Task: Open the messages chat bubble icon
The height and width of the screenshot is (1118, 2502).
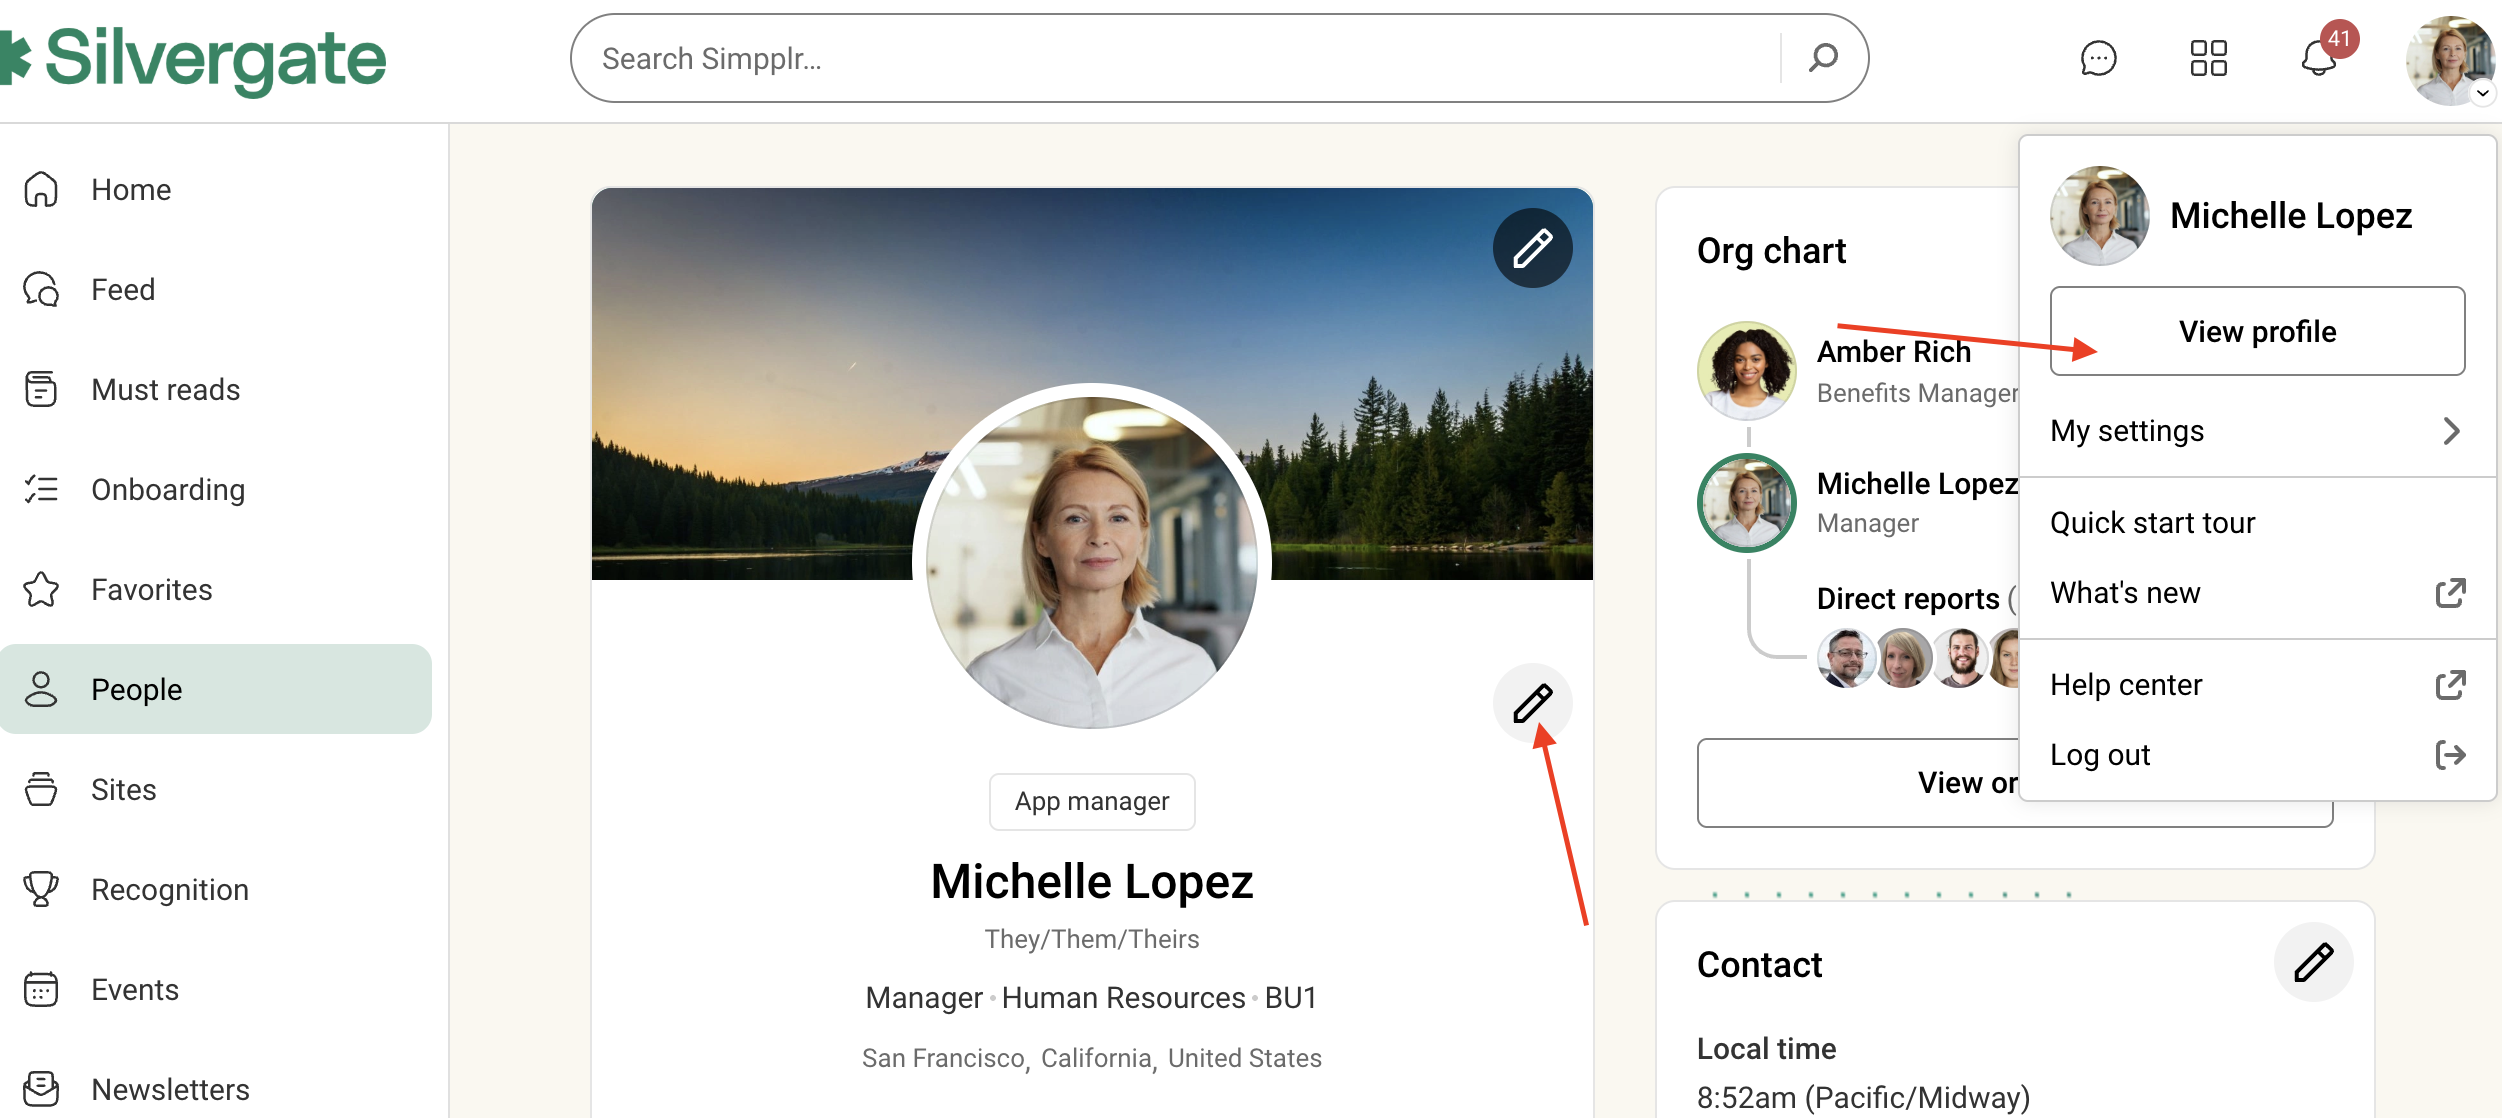Action: pyautogui.click(x=2098, y=58)
